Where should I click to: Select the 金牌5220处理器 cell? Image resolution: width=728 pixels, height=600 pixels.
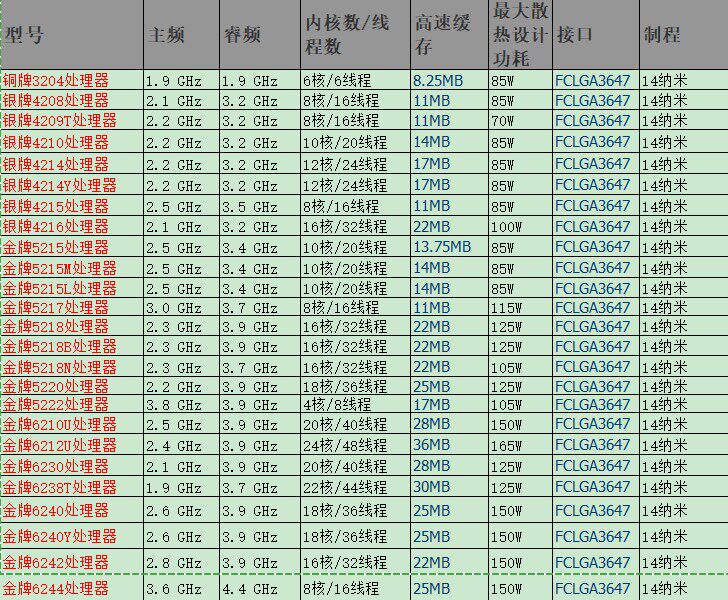[x=72, y=386]
